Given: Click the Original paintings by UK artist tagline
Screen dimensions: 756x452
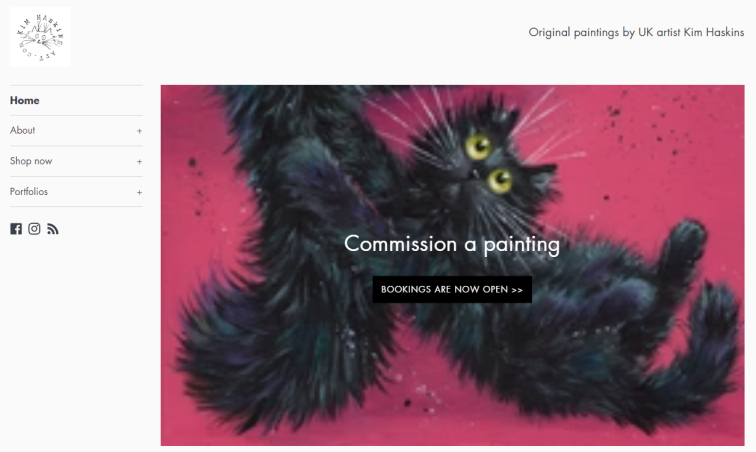Looking at the screenshot, I should coord(636,32).
